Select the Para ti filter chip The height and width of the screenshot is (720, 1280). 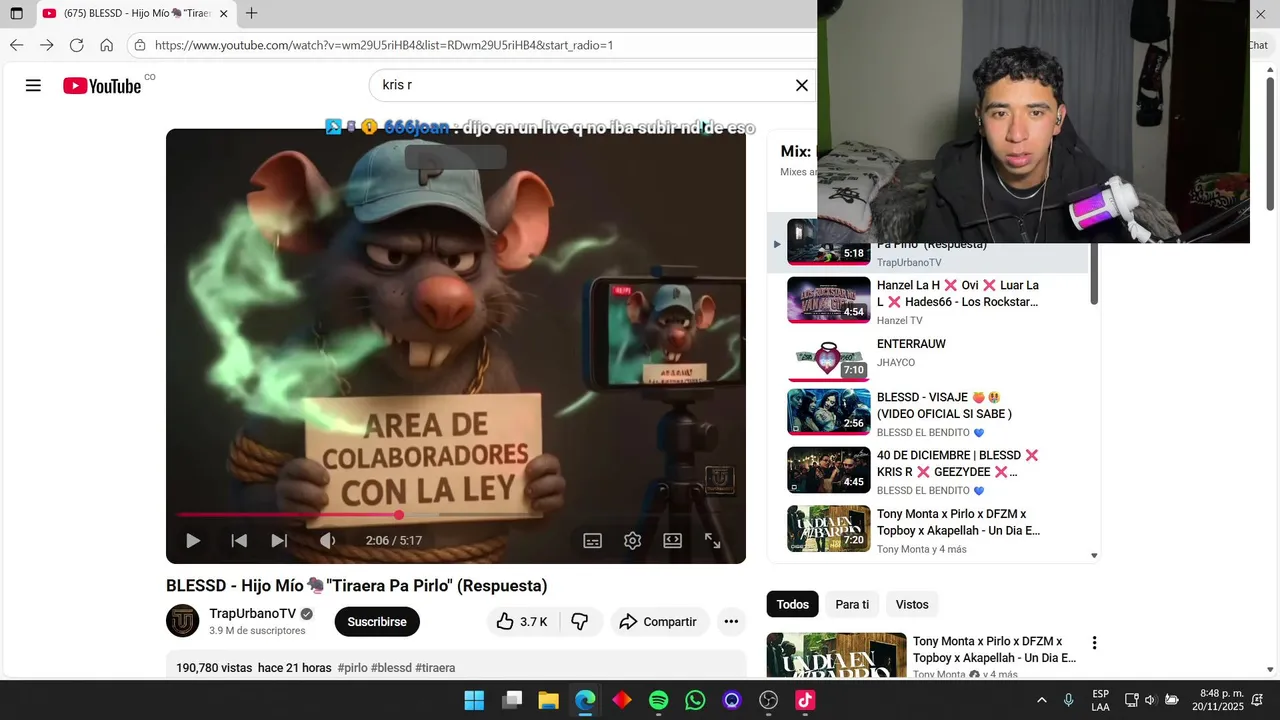click(852, 604)
